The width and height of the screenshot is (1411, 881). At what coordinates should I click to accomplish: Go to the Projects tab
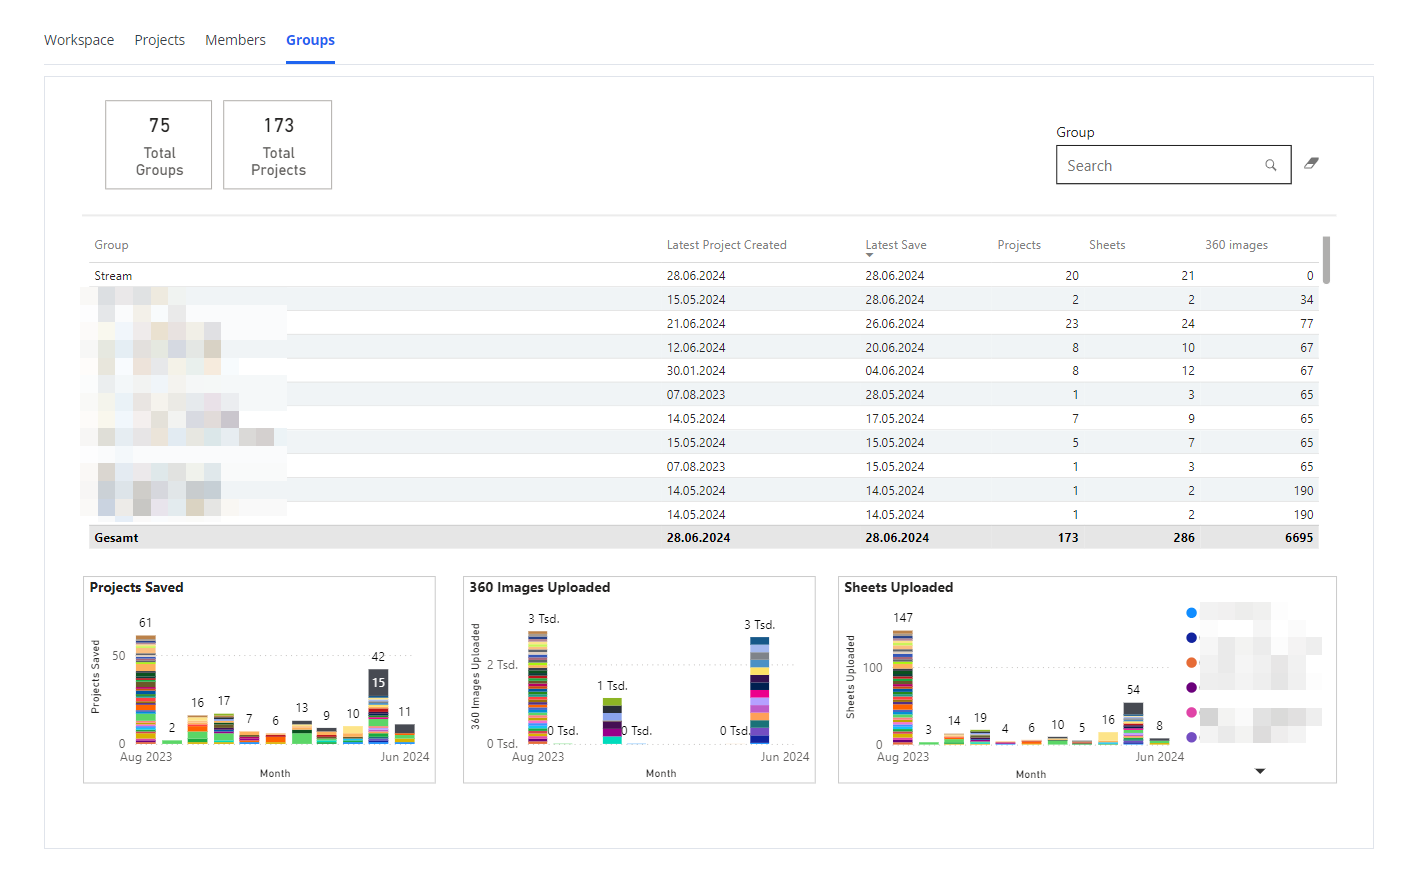coord(160,40)
